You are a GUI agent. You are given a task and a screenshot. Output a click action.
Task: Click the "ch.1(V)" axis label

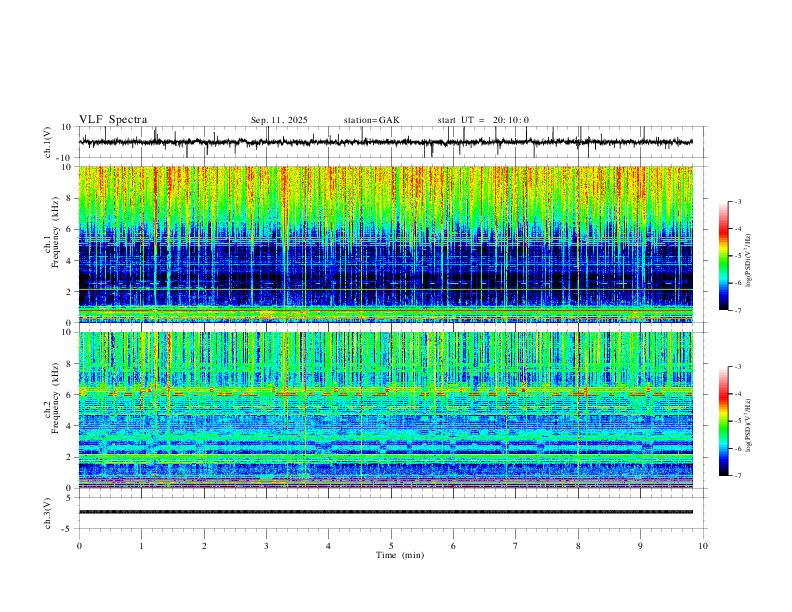pyautogui.click(x=48, y=142)
